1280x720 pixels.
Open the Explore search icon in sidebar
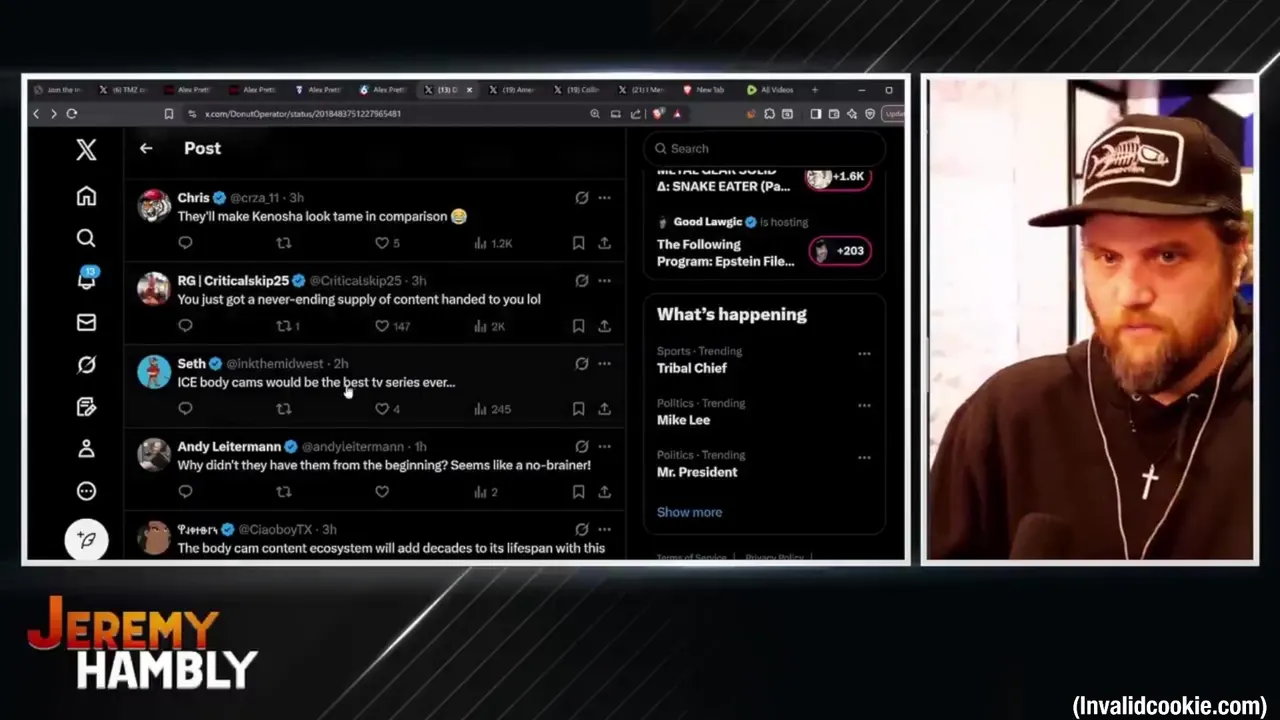pyautogui.click(x=86, y=238)
